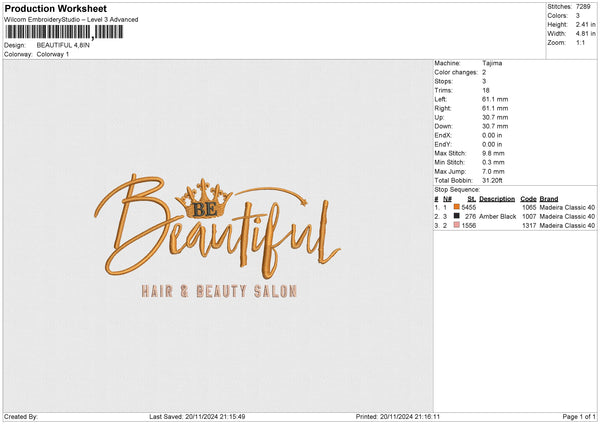Click the Brand column header
The width and height of the screenshot is (600, 424).
tap(549, 199)
